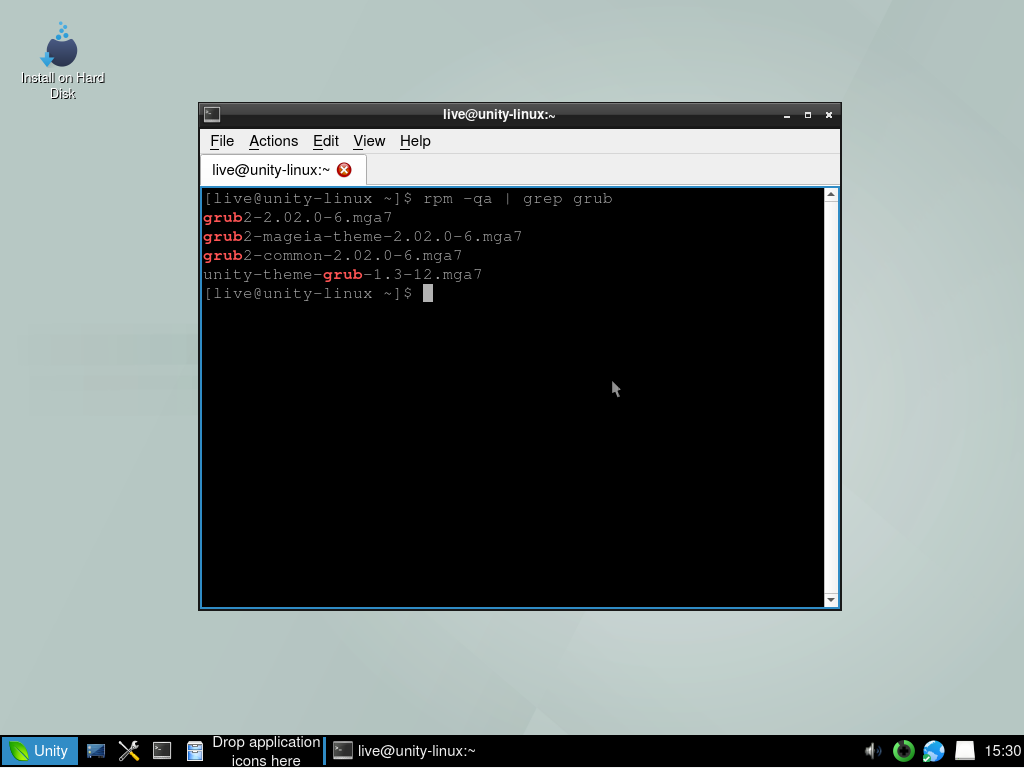Screen dimensions: 1024x768
Task: Open the network globe tray icon
Action: coord(934,751)
